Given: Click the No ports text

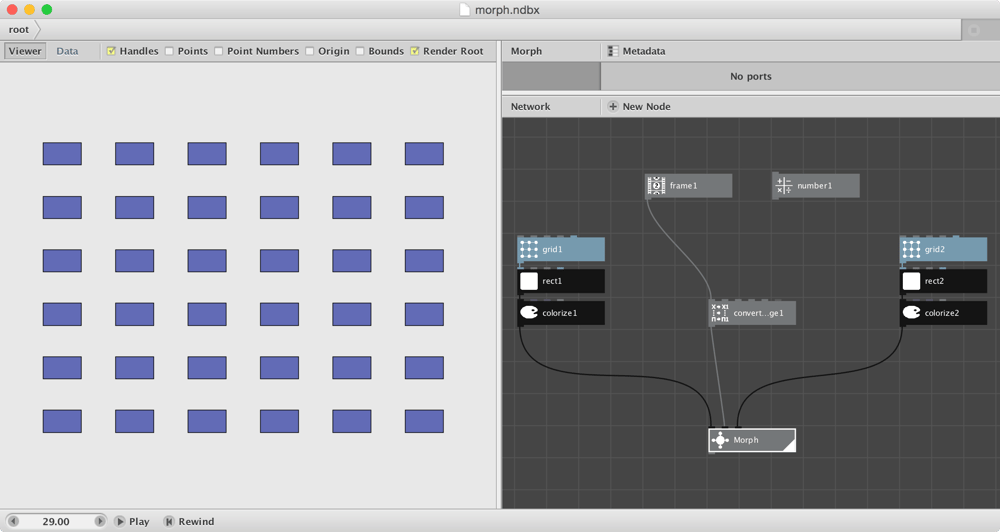Looking at the screenshot, I should 751,77.
